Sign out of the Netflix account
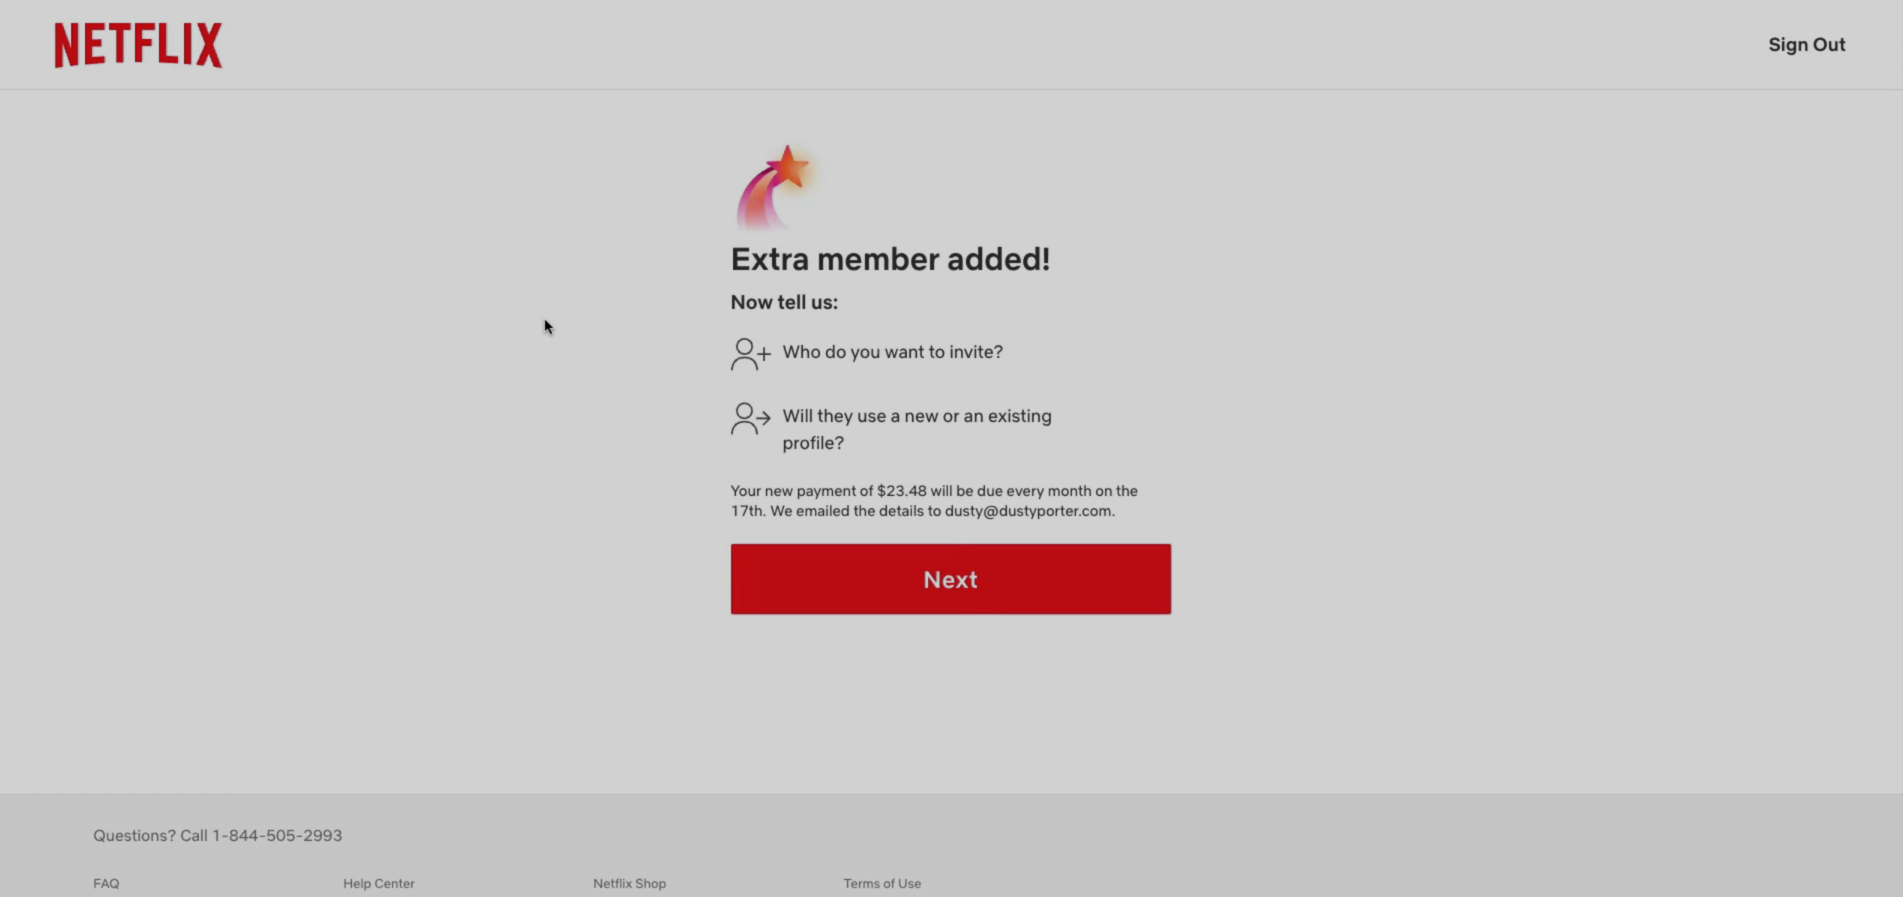The image size is (1903, 897). coord(1806,45)
